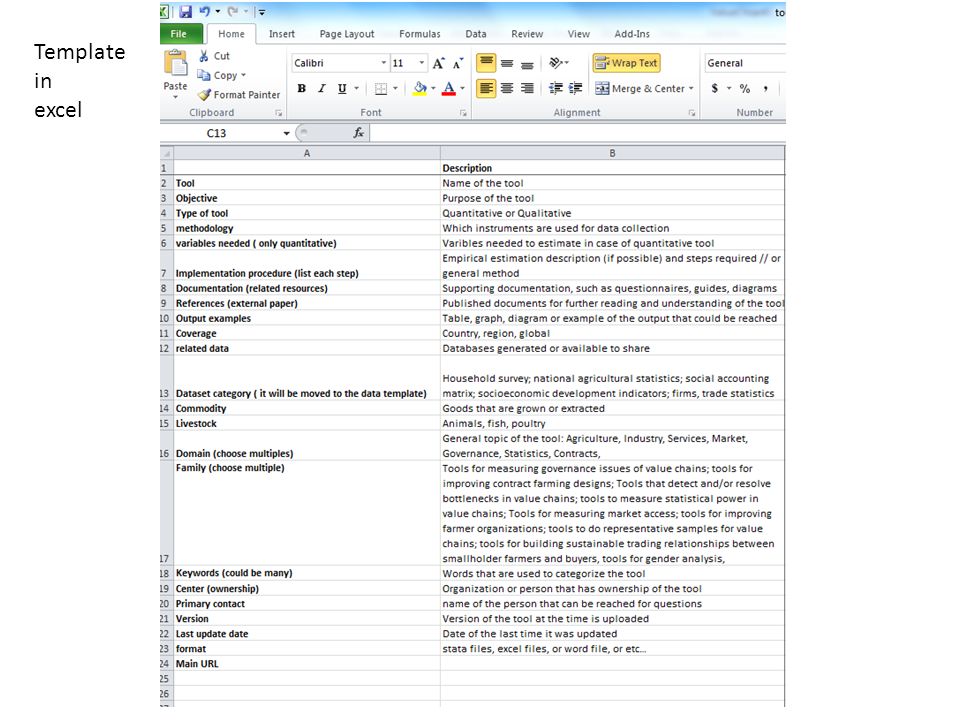Viewport: 960px width, 720px height.
Task: Select cell with 'Main URL'
Action: coord(307,664)
